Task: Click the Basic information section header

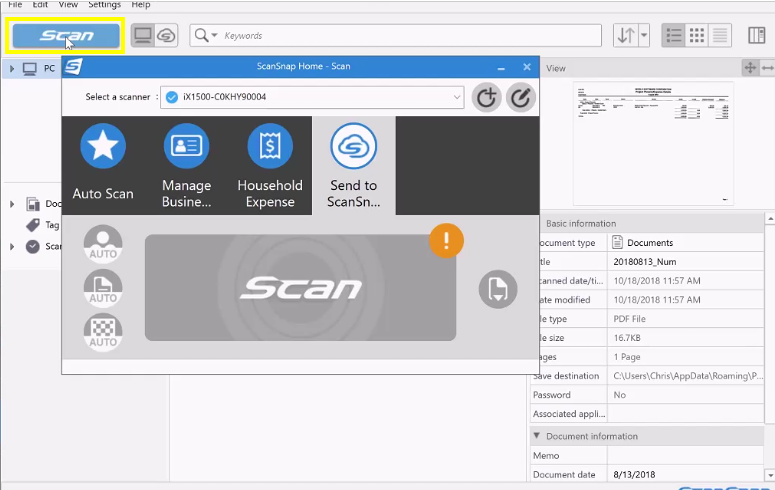Action: (651, 223)
